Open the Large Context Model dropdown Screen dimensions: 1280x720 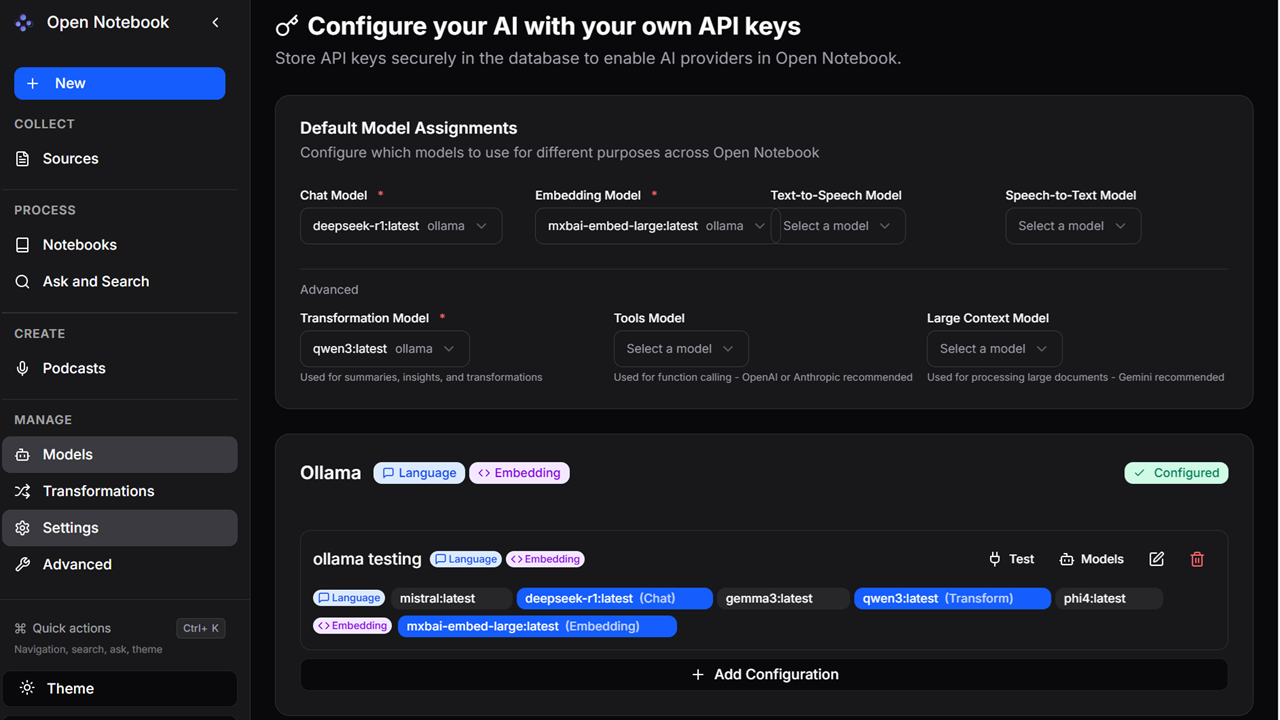(994, 349)
